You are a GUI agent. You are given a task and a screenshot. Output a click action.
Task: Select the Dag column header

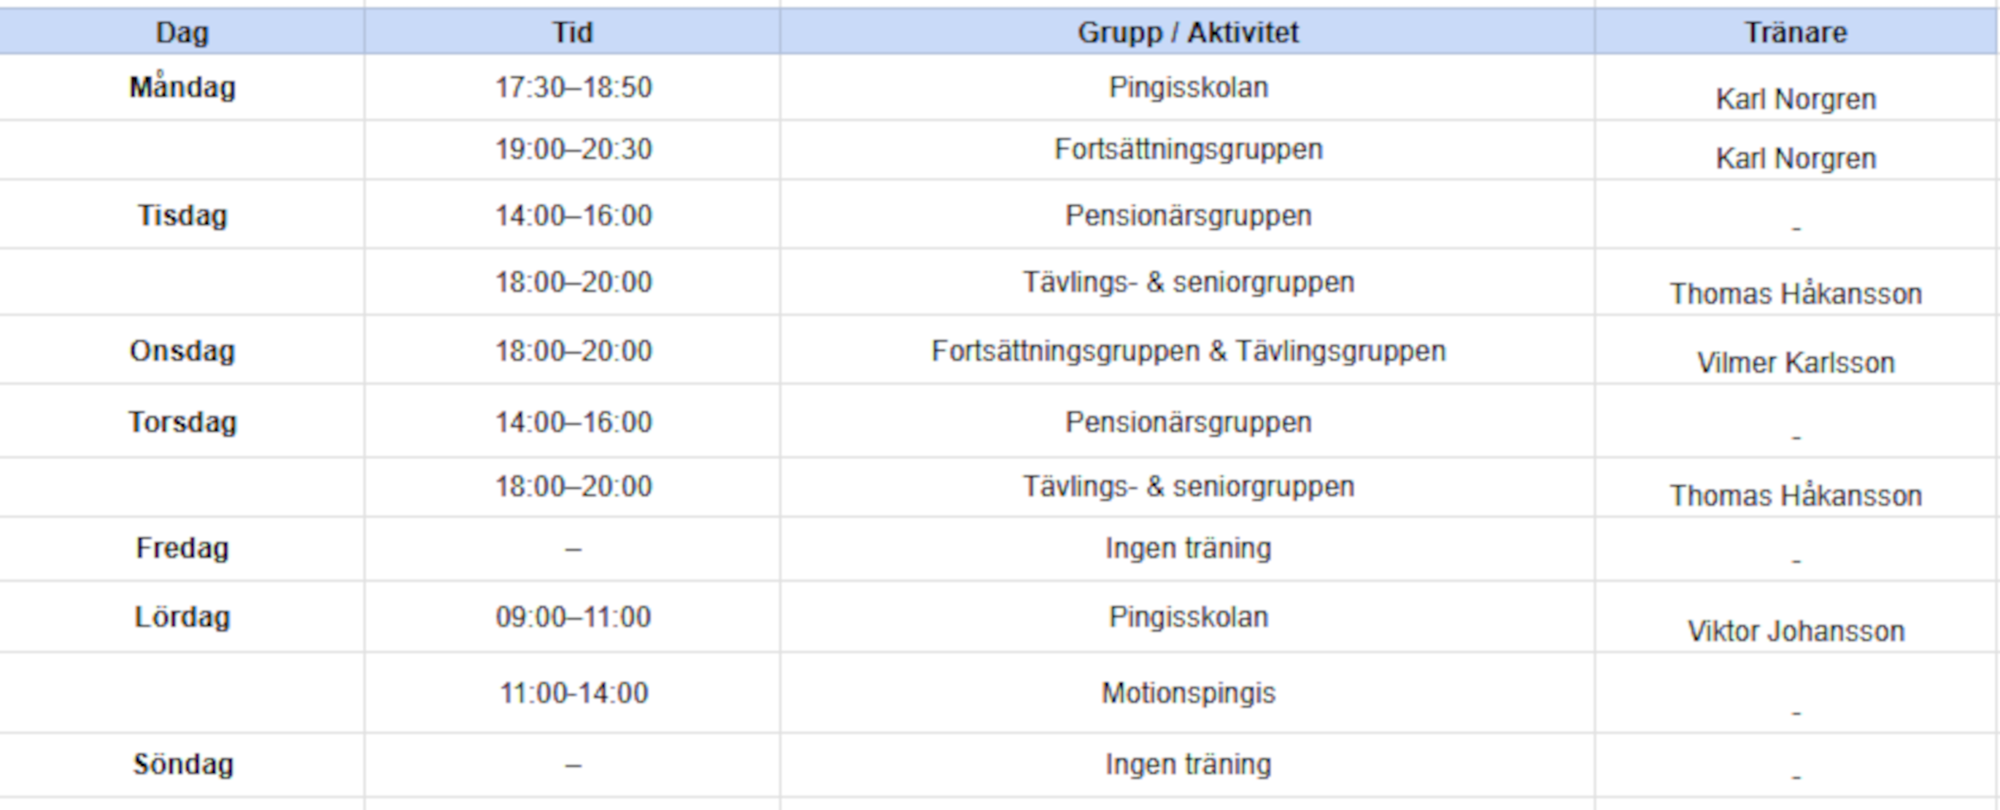click(182, 32)
